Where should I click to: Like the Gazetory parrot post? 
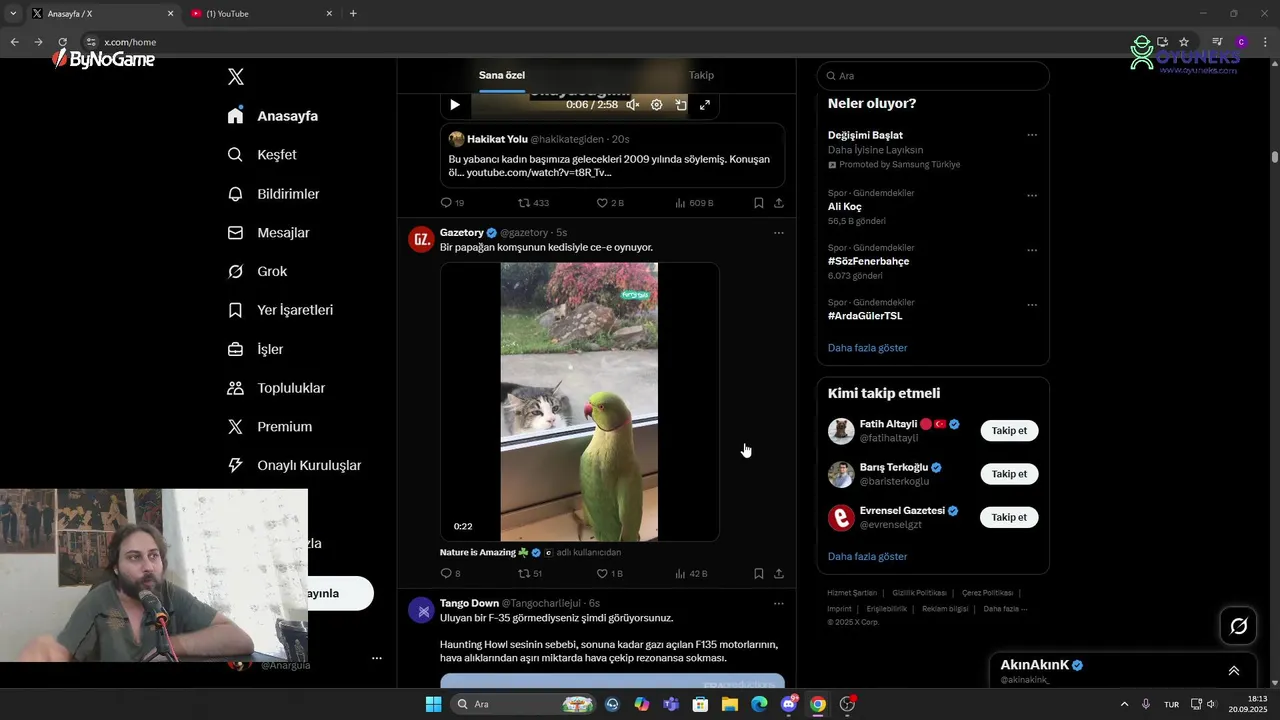pos(609,574)
